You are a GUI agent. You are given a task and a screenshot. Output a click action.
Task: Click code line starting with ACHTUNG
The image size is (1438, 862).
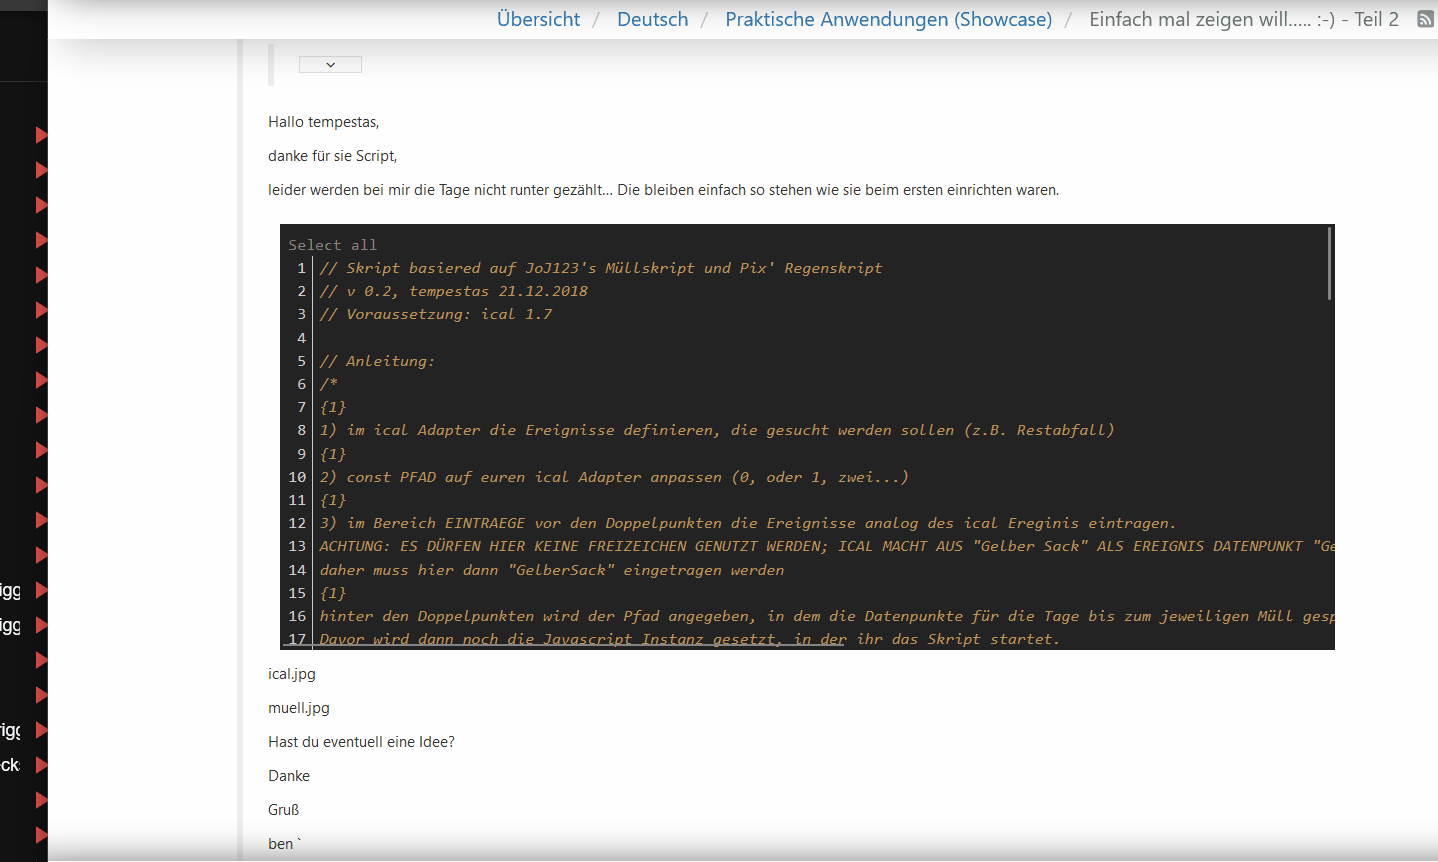pos(820,546)
